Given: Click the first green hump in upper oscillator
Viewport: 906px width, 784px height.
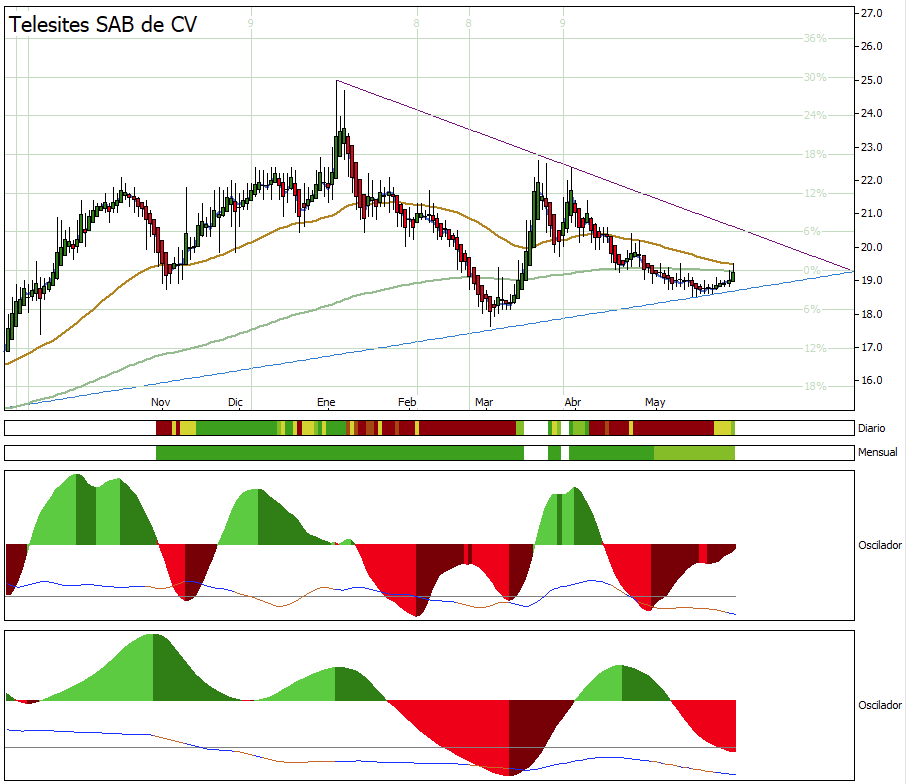Looking at the screenshot, I should (92, 511).
